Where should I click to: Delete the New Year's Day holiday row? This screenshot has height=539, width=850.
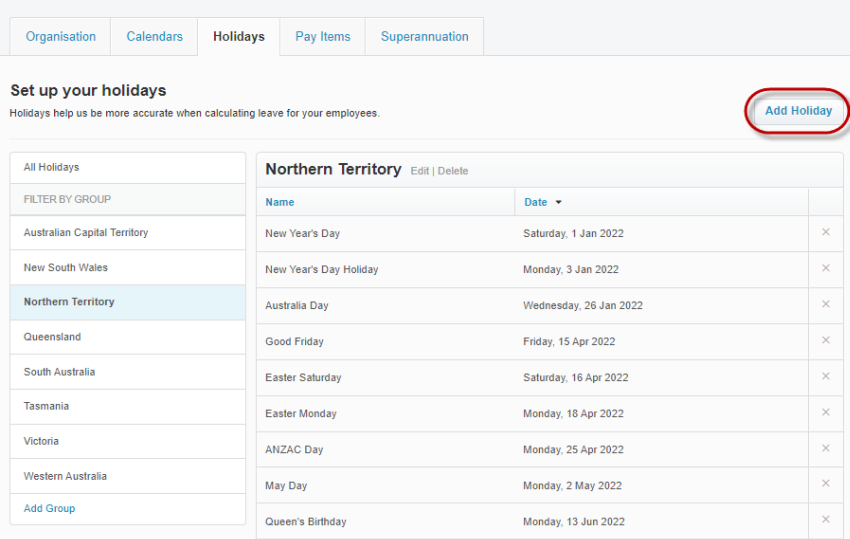click(825, 232)
